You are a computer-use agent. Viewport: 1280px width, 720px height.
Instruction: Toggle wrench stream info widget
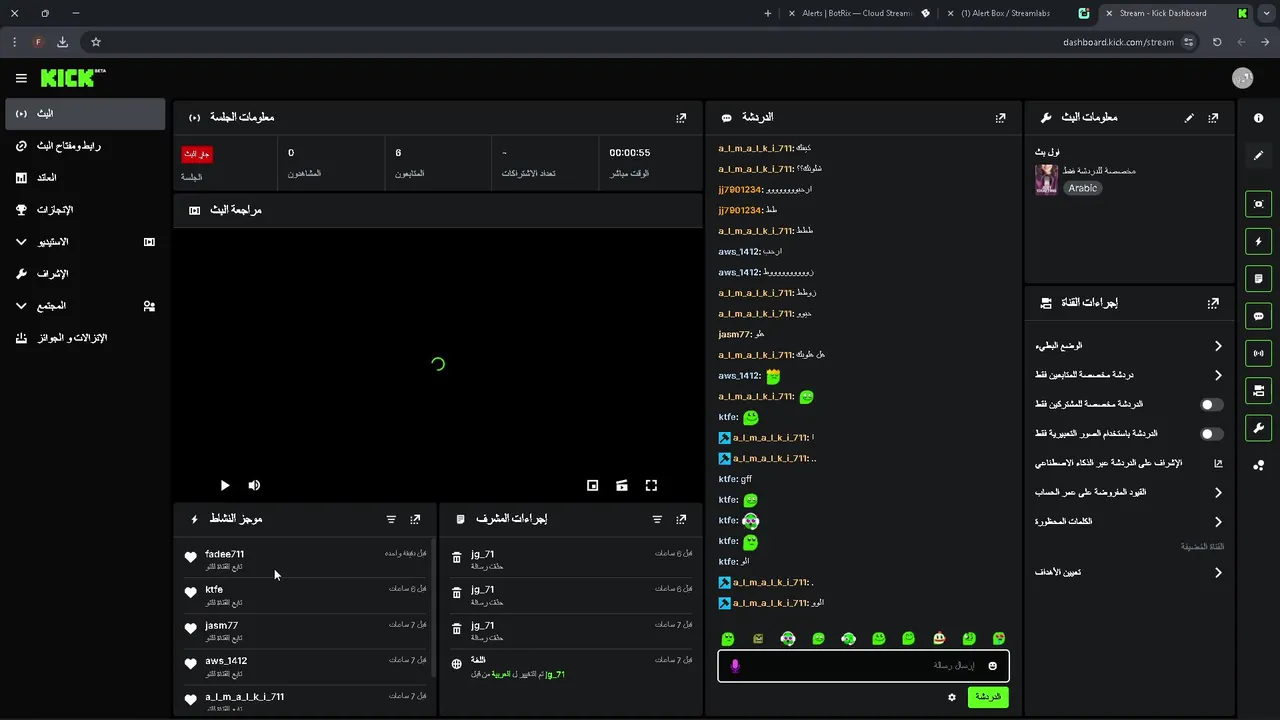(1258, 427)
